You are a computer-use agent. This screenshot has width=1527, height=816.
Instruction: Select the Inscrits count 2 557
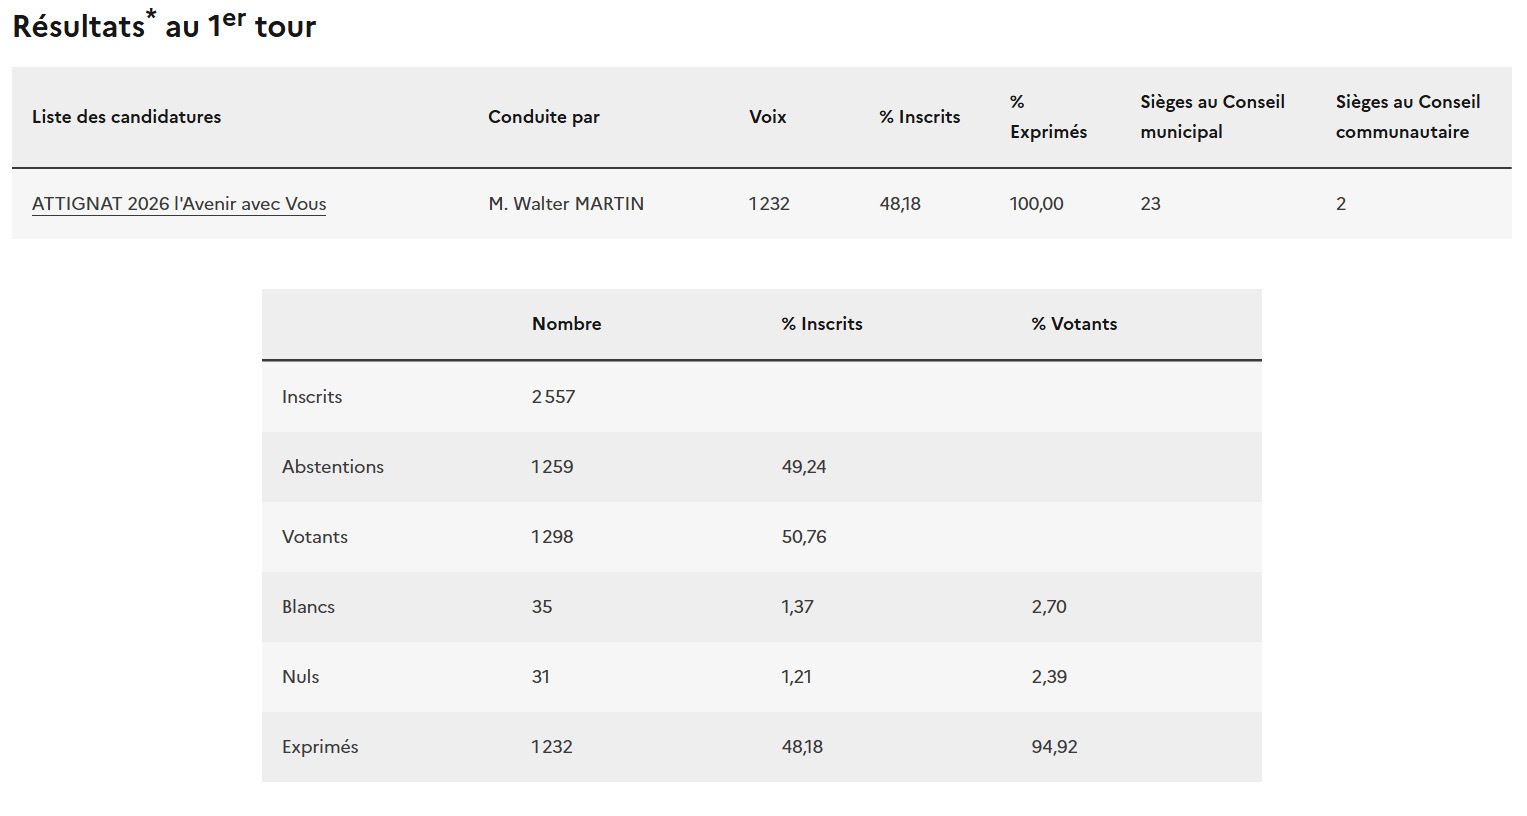[553, 397]
